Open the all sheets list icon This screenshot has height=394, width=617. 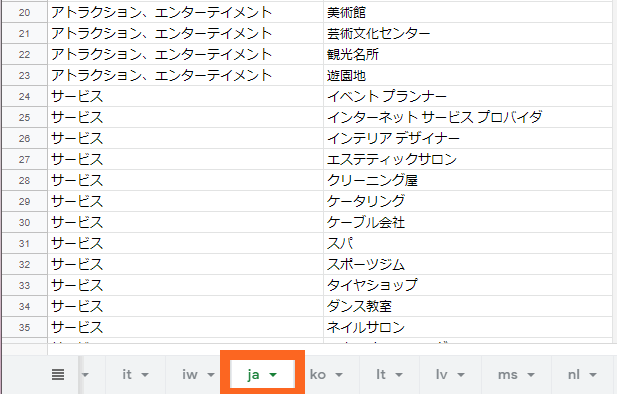58,374
